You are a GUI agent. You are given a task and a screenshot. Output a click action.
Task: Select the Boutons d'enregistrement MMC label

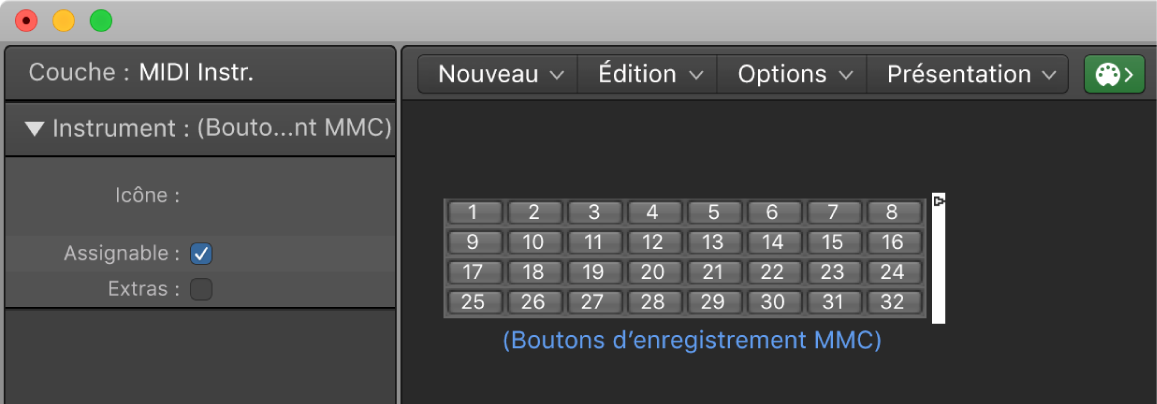click(692, 341)
